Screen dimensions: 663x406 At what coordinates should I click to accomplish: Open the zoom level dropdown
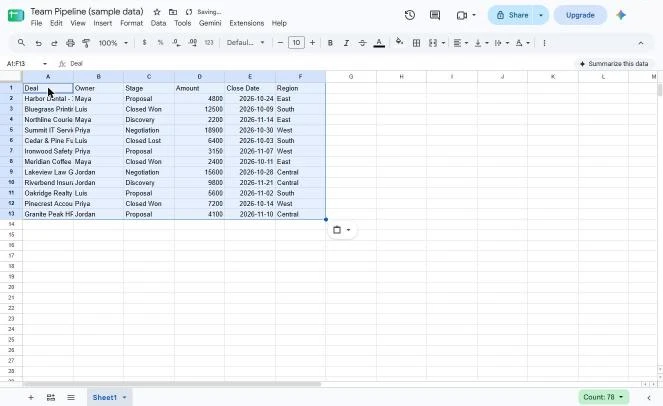pos(113,43)
